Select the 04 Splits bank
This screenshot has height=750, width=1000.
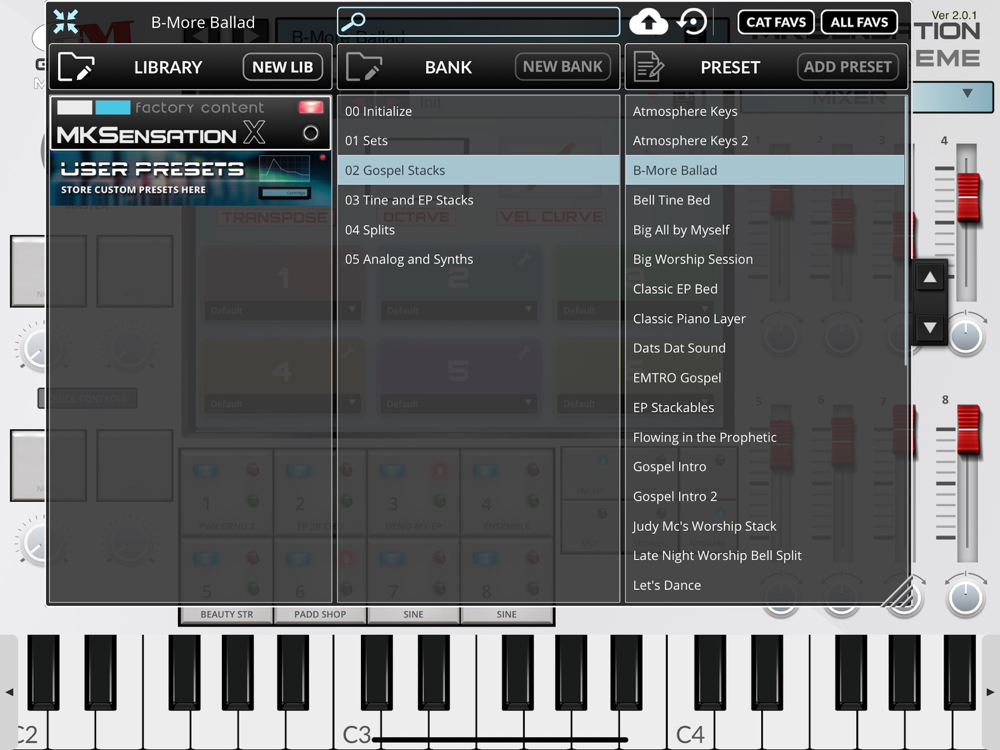click(x=478, y=230)
